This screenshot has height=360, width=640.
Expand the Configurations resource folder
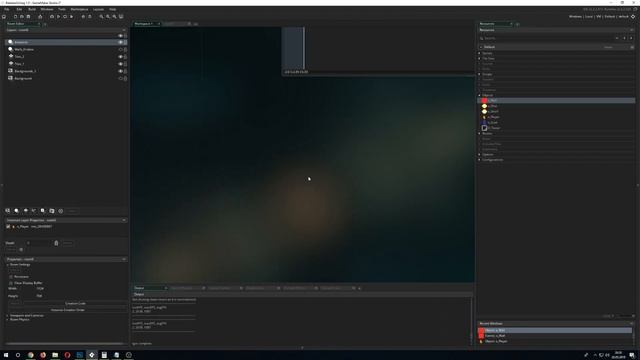[480, 160]
